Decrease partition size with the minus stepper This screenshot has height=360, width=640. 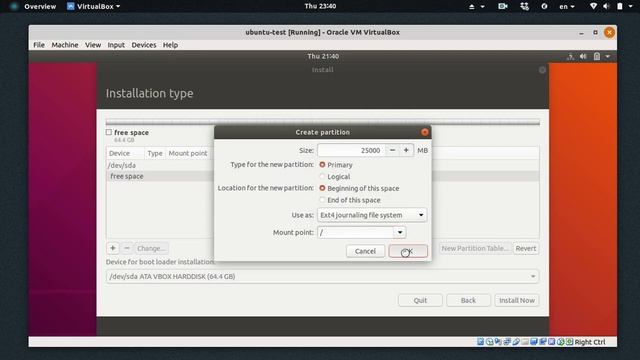click(392, 150)
